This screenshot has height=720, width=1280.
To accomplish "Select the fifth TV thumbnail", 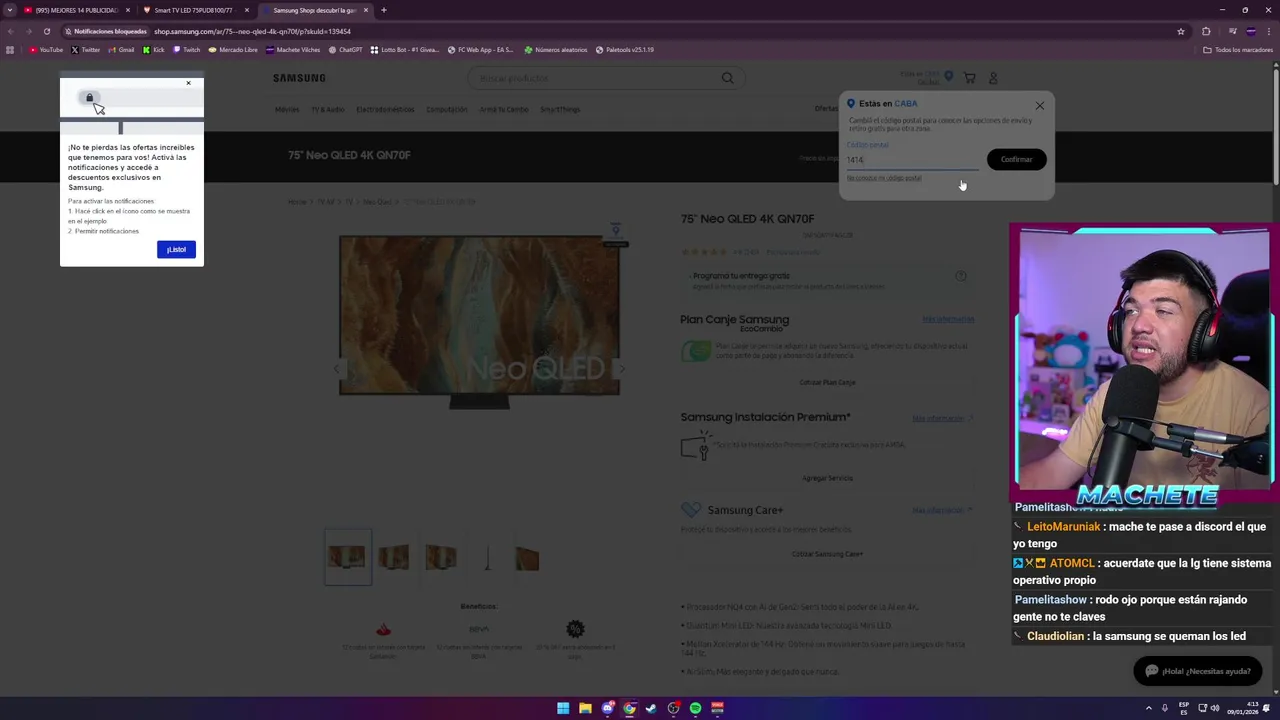I will [x=527, y=557].
